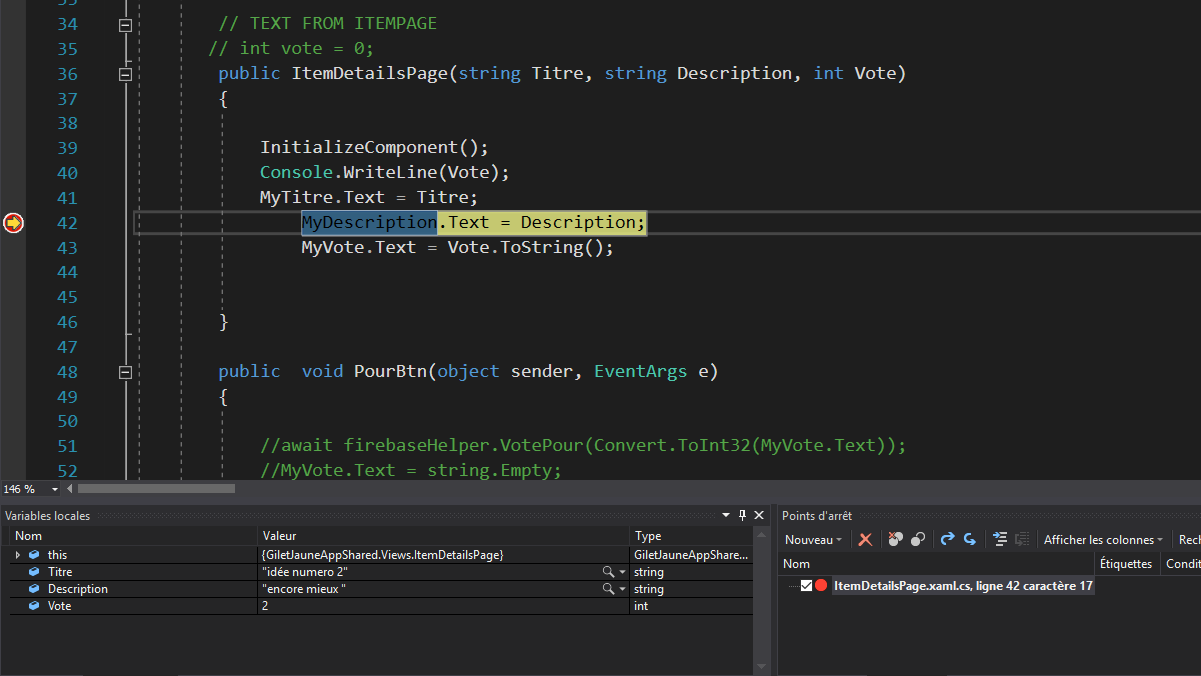Click the horizontal scrollbar of the code editor

pyautogui.click(x=156, y=489)
